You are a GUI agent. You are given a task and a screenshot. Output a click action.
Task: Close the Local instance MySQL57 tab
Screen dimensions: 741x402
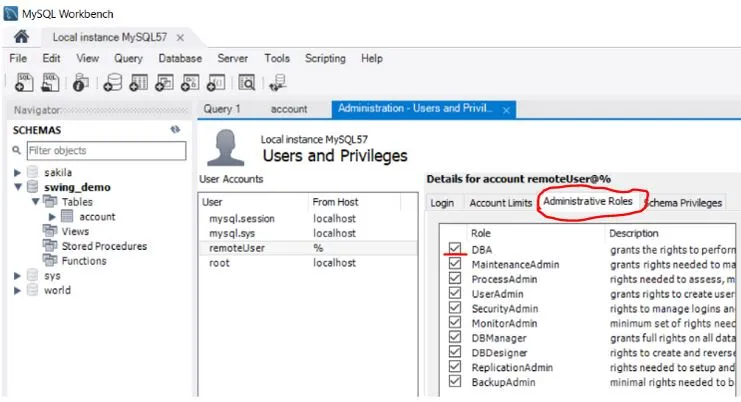(180, 37)
